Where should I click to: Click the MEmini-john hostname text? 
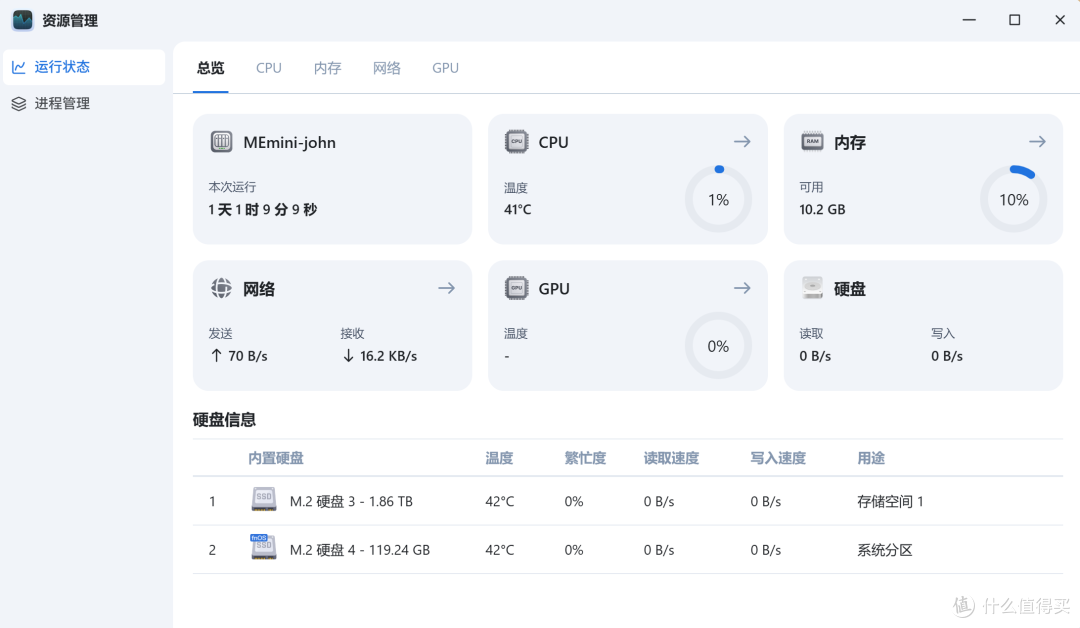pos(289,143)
